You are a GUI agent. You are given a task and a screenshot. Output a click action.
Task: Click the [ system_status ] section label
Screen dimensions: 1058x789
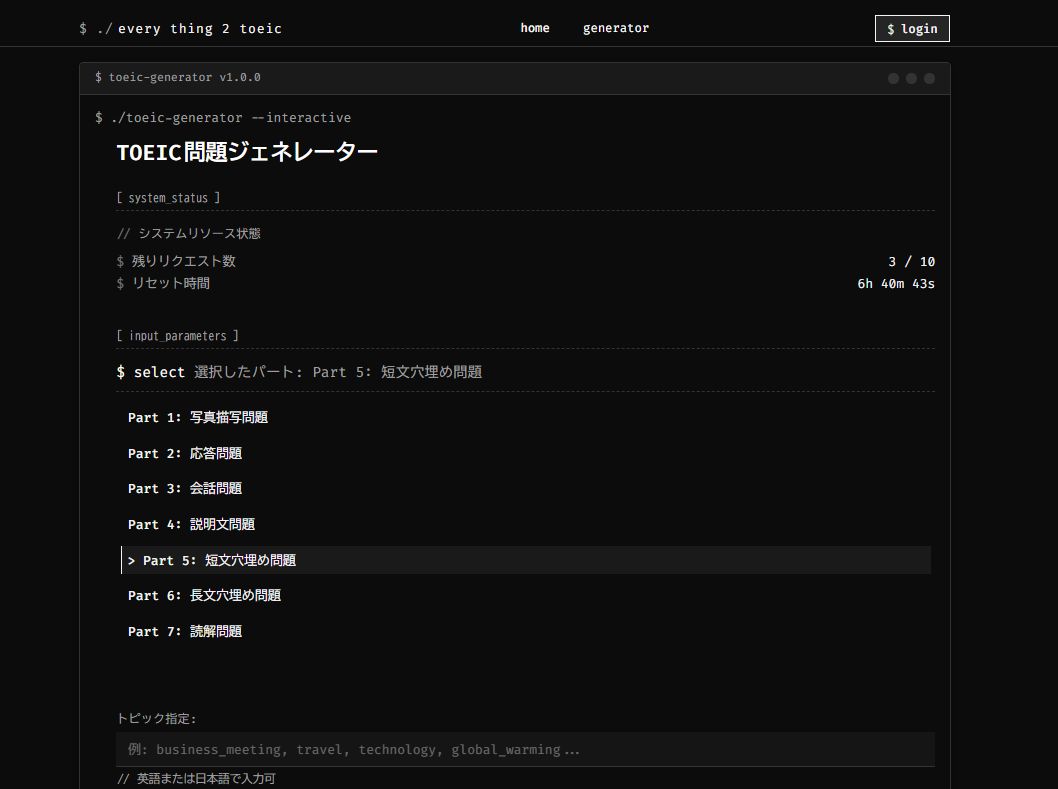[x=168, y=198]
